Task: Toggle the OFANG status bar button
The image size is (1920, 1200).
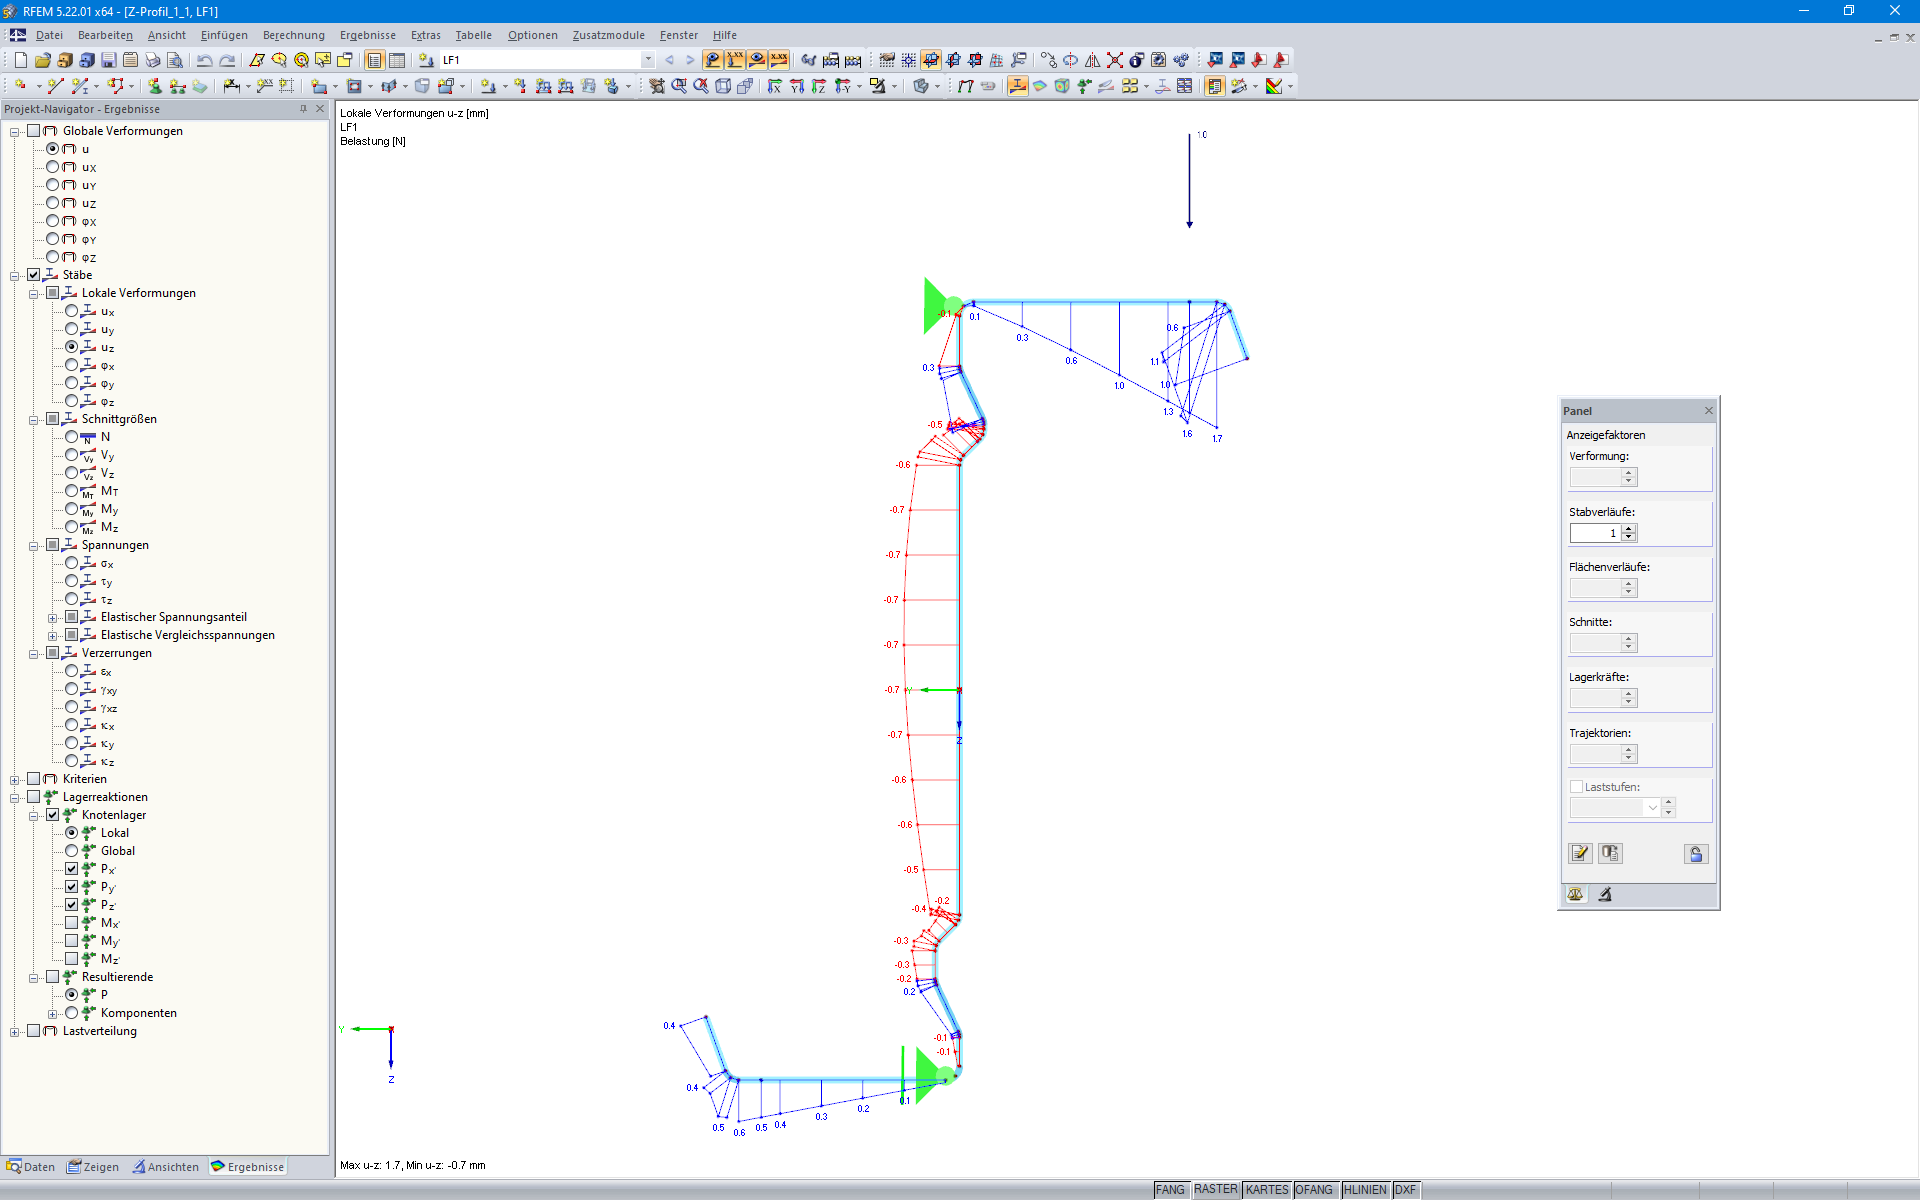Action: [1314, 1190]
